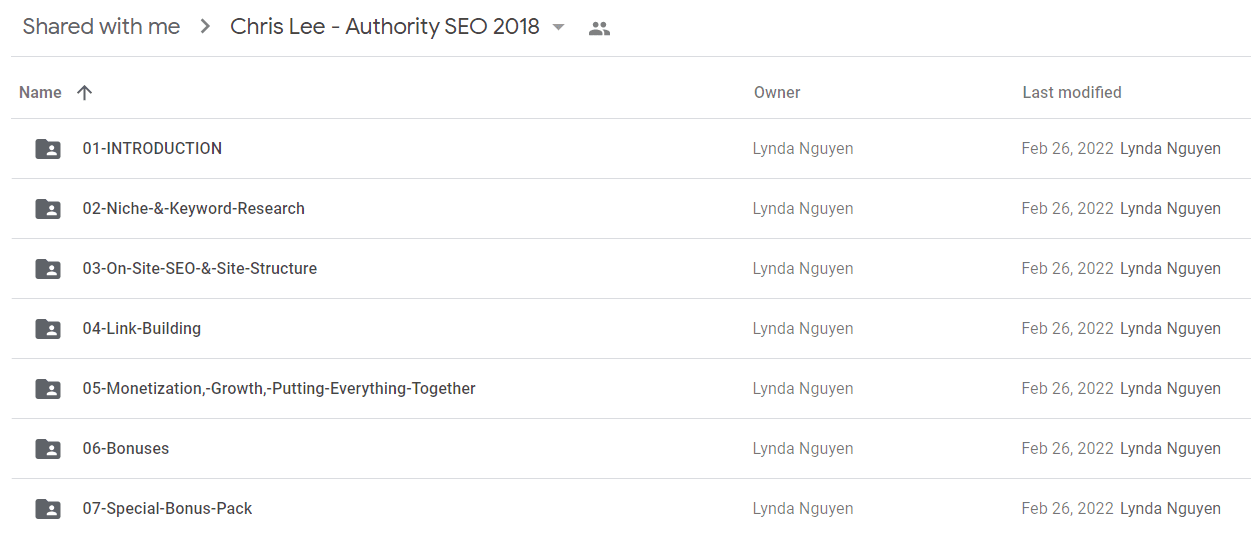The height and width of the screenshot is (537, 1251).
Task: Click the shared people icon in breadcrumb
Action: (599, 28)
